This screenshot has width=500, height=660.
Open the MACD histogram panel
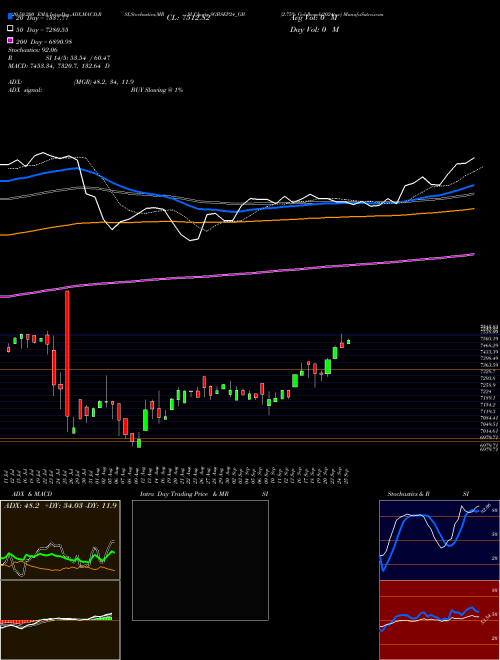click(60, 620)
